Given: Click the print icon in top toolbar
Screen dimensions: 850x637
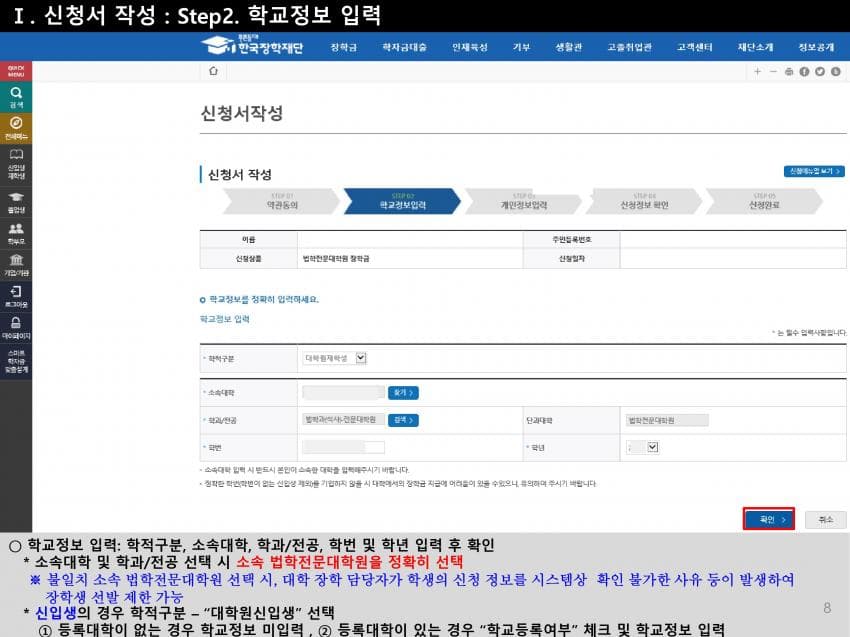Looking at the screenshot, I should pyautogui.click(x=789, y=71).
